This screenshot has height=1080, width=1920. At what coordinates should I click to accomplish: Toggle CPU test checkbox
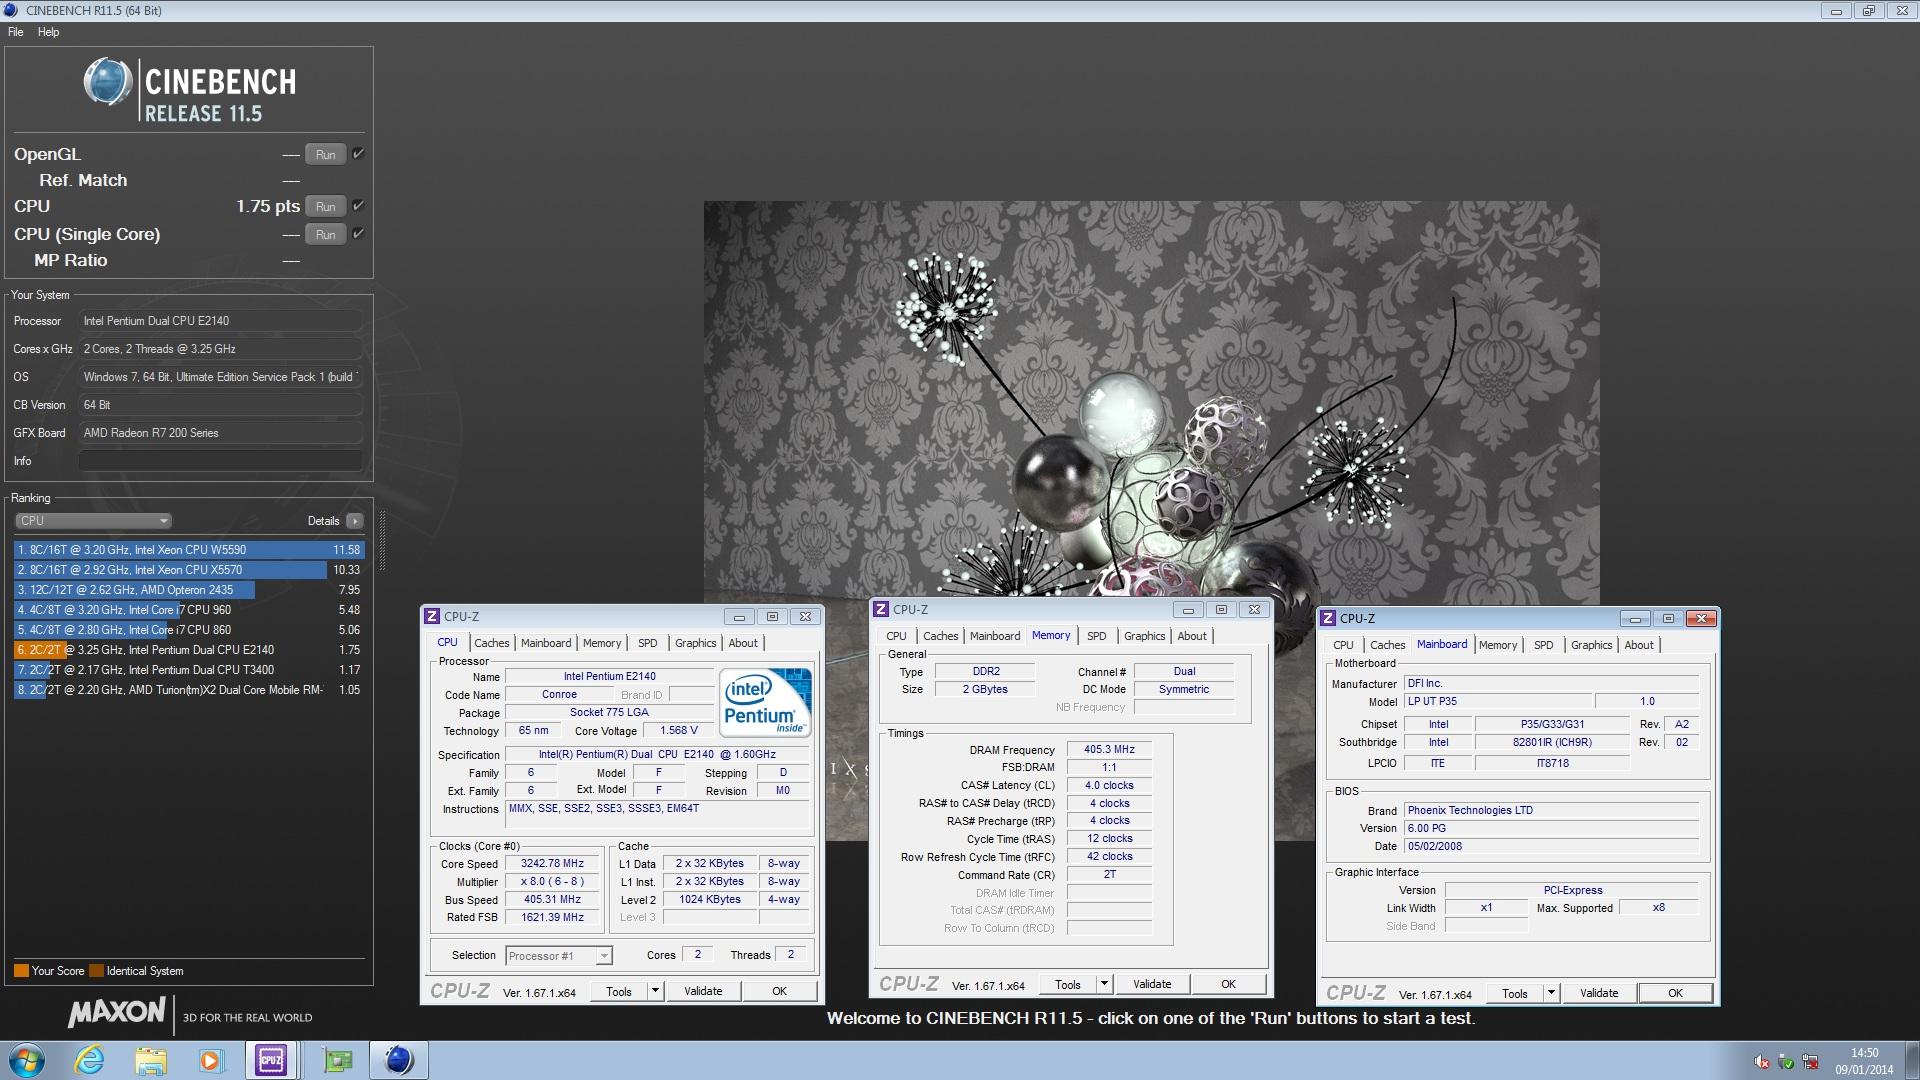click(x=358, y=206)
